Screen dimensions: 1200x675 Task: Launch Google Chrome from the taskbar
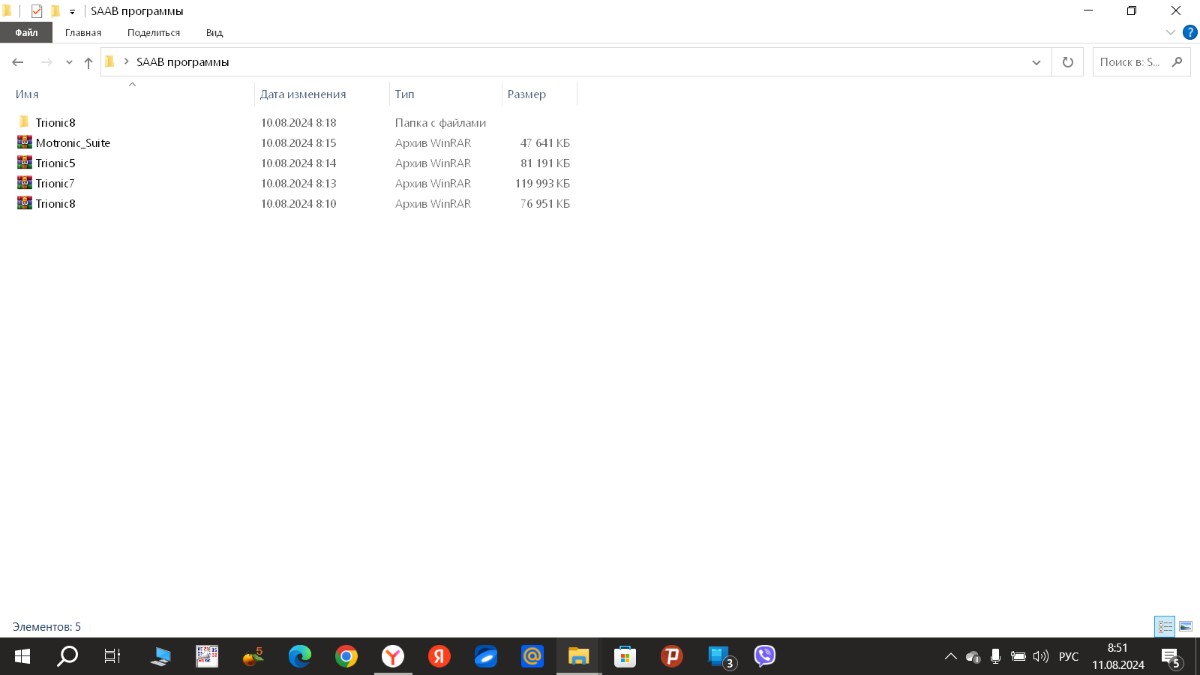tap(346, 656)
